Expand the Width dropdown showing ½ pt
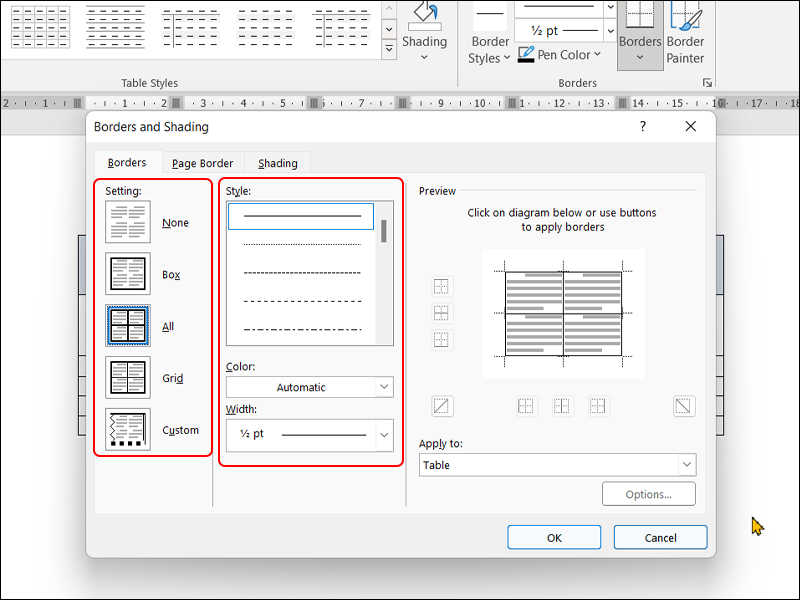800x600 pixels. tap(309, 435)
